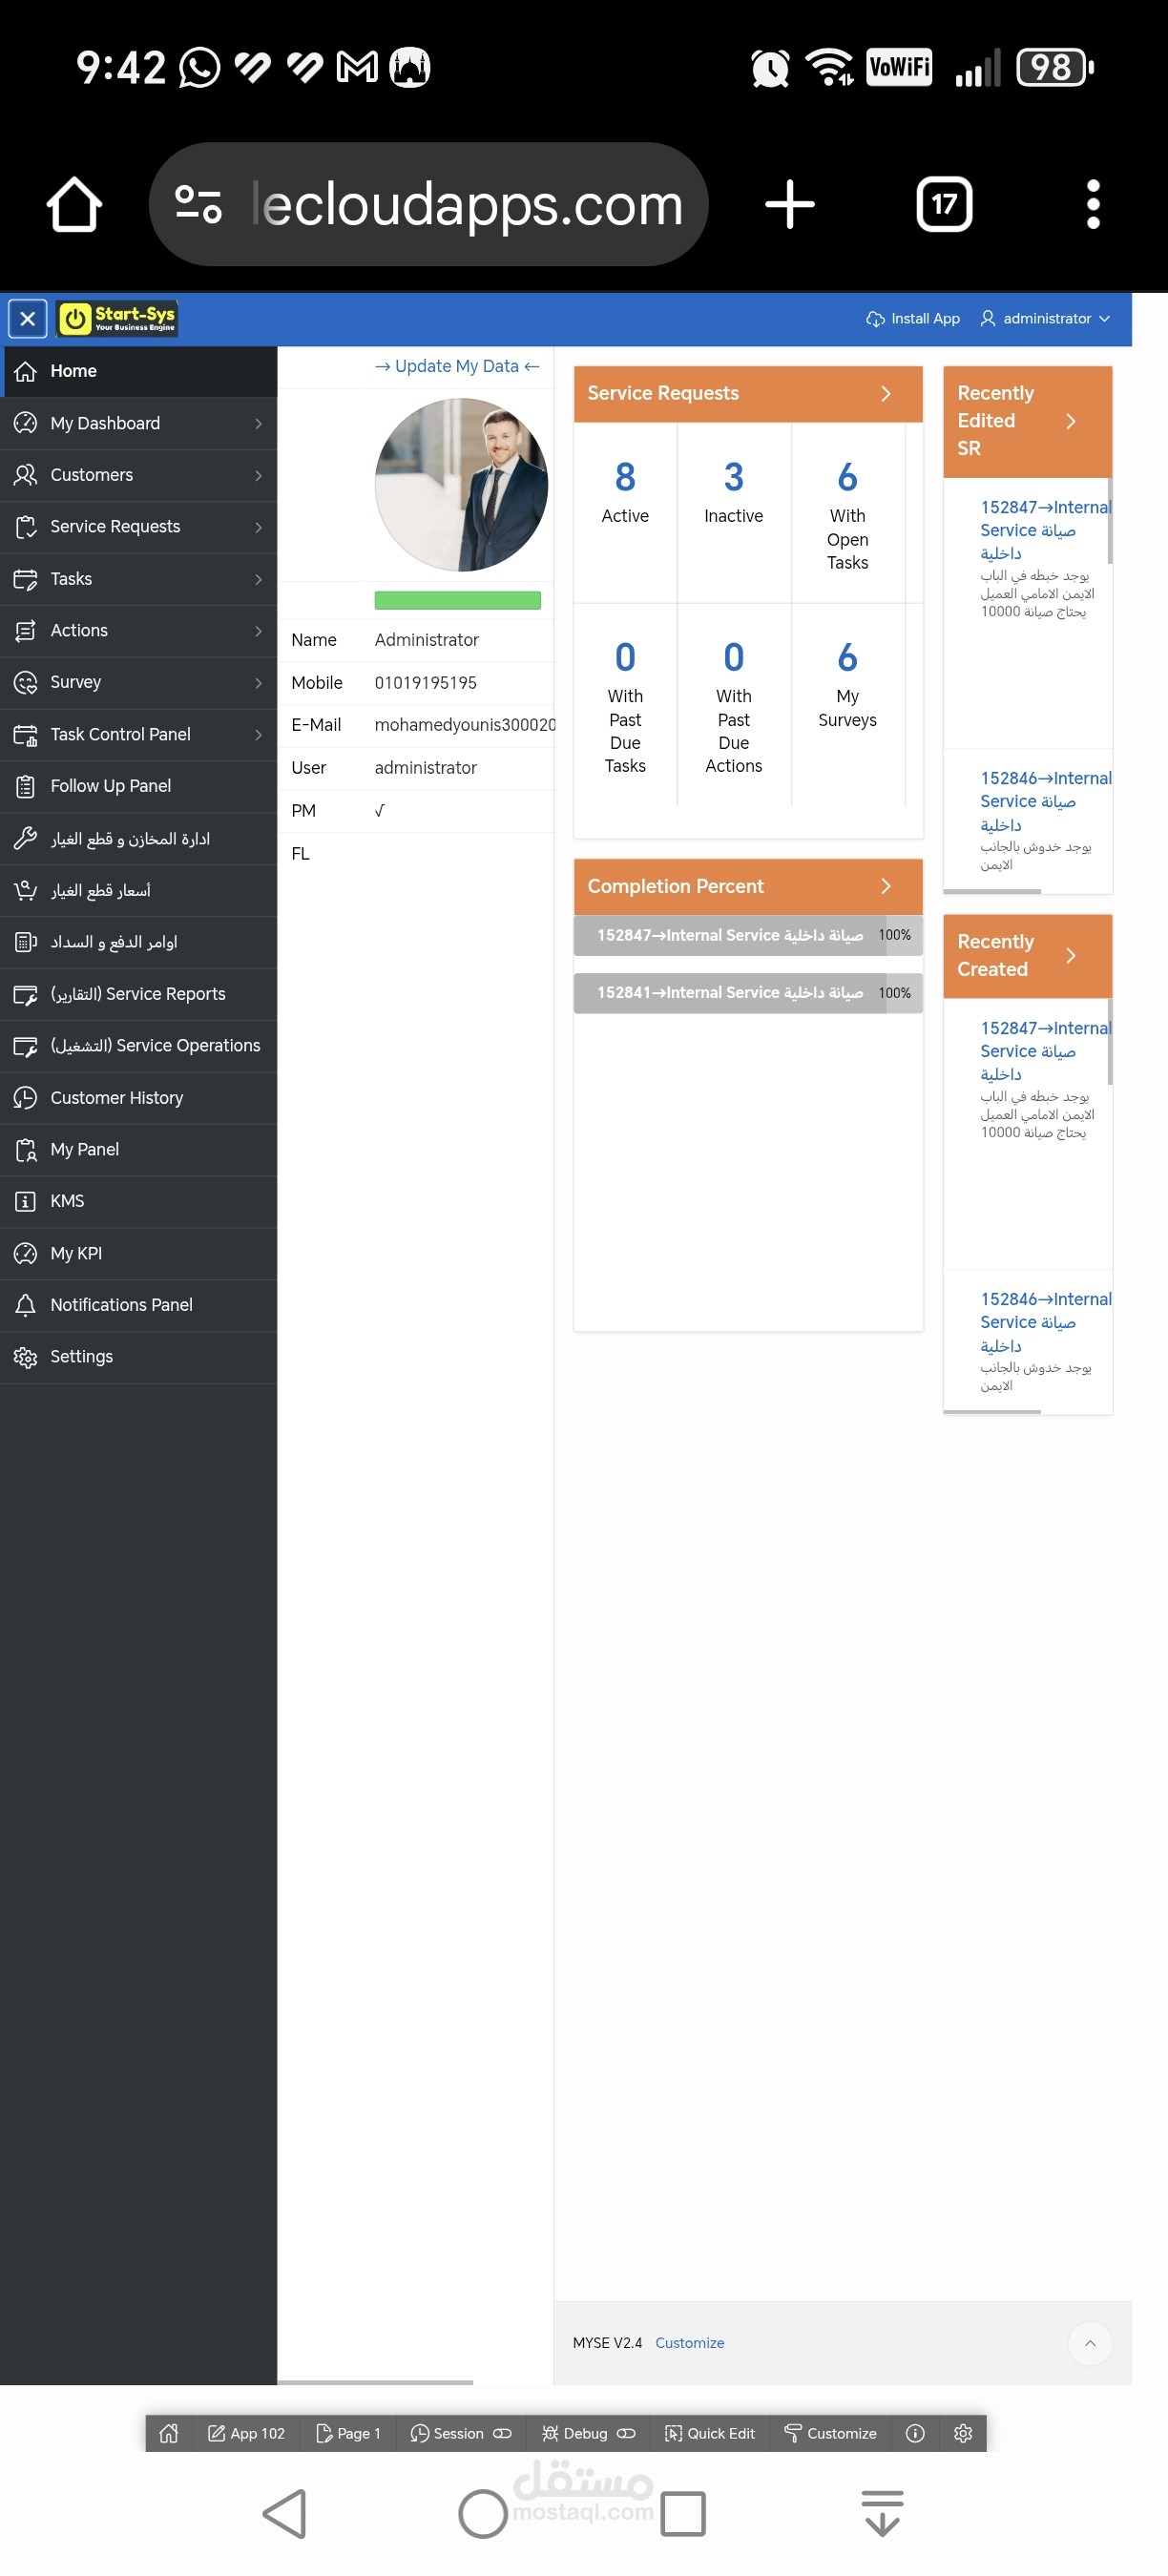Expand the My Dashboard chevron
This screenshot has height=2576, width=1168.
pyautogui.click(x=258, y=423)
